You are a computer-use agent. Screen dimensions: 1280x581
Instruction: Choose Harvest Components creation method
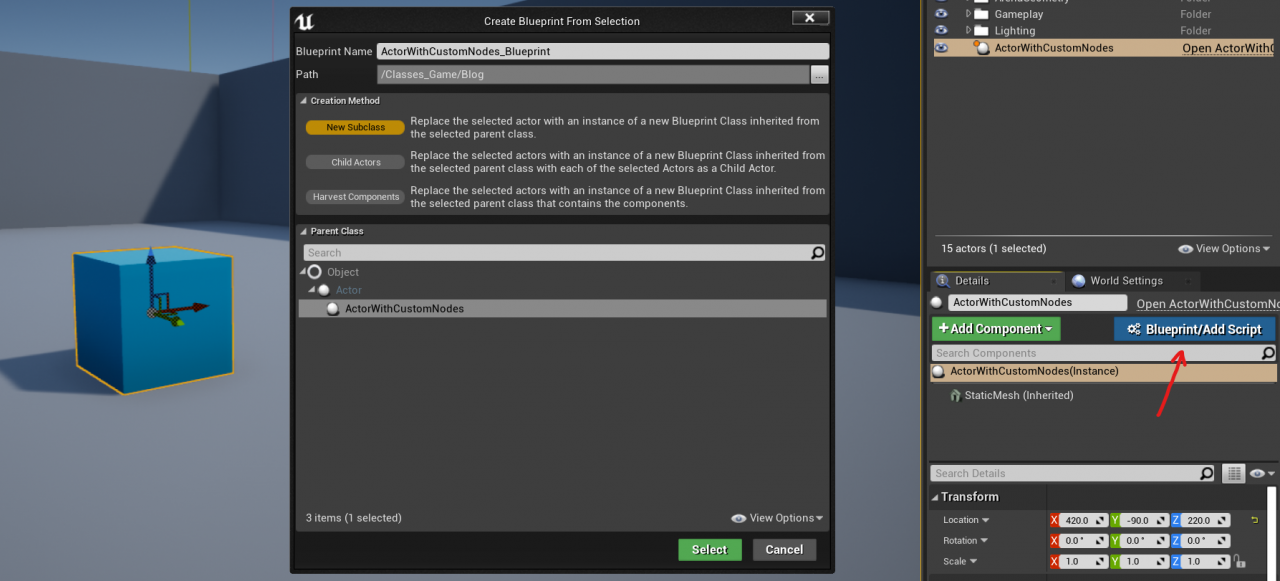355,197
